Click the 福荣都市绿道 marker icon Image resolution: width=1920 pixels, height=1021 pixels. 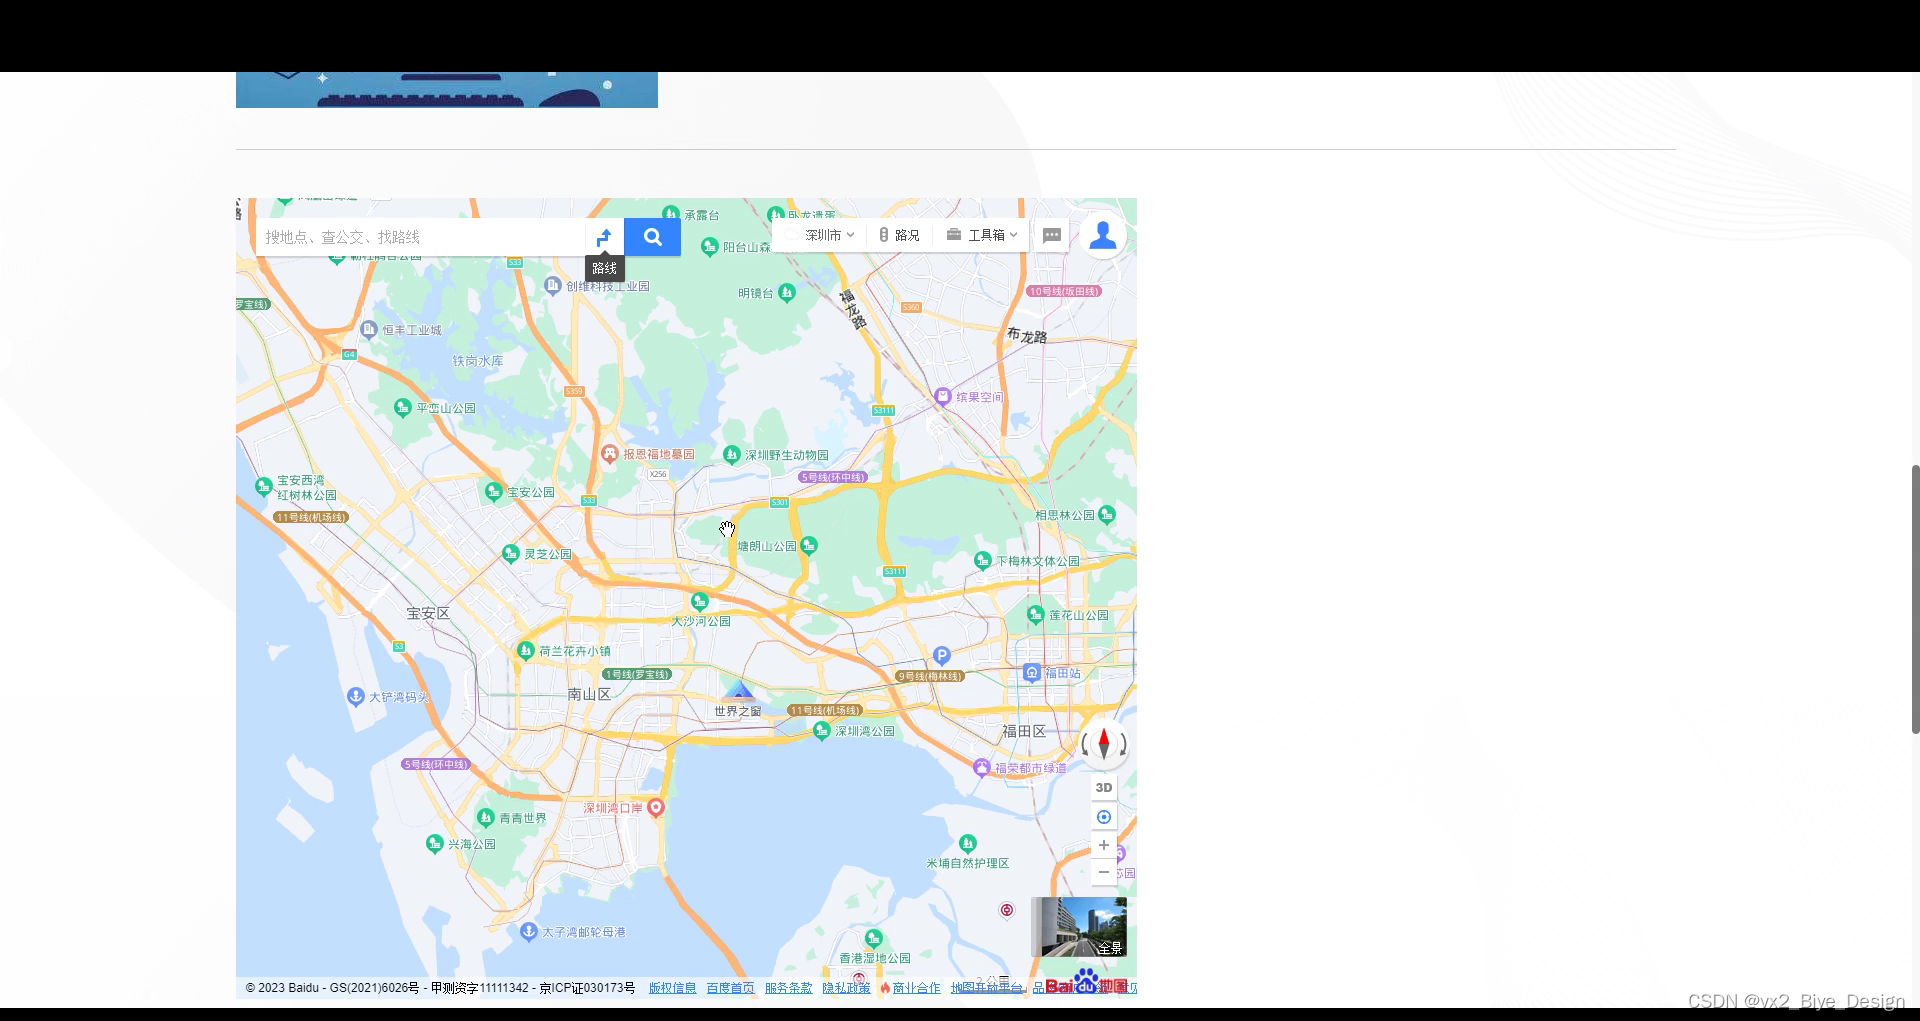point(982,767)
